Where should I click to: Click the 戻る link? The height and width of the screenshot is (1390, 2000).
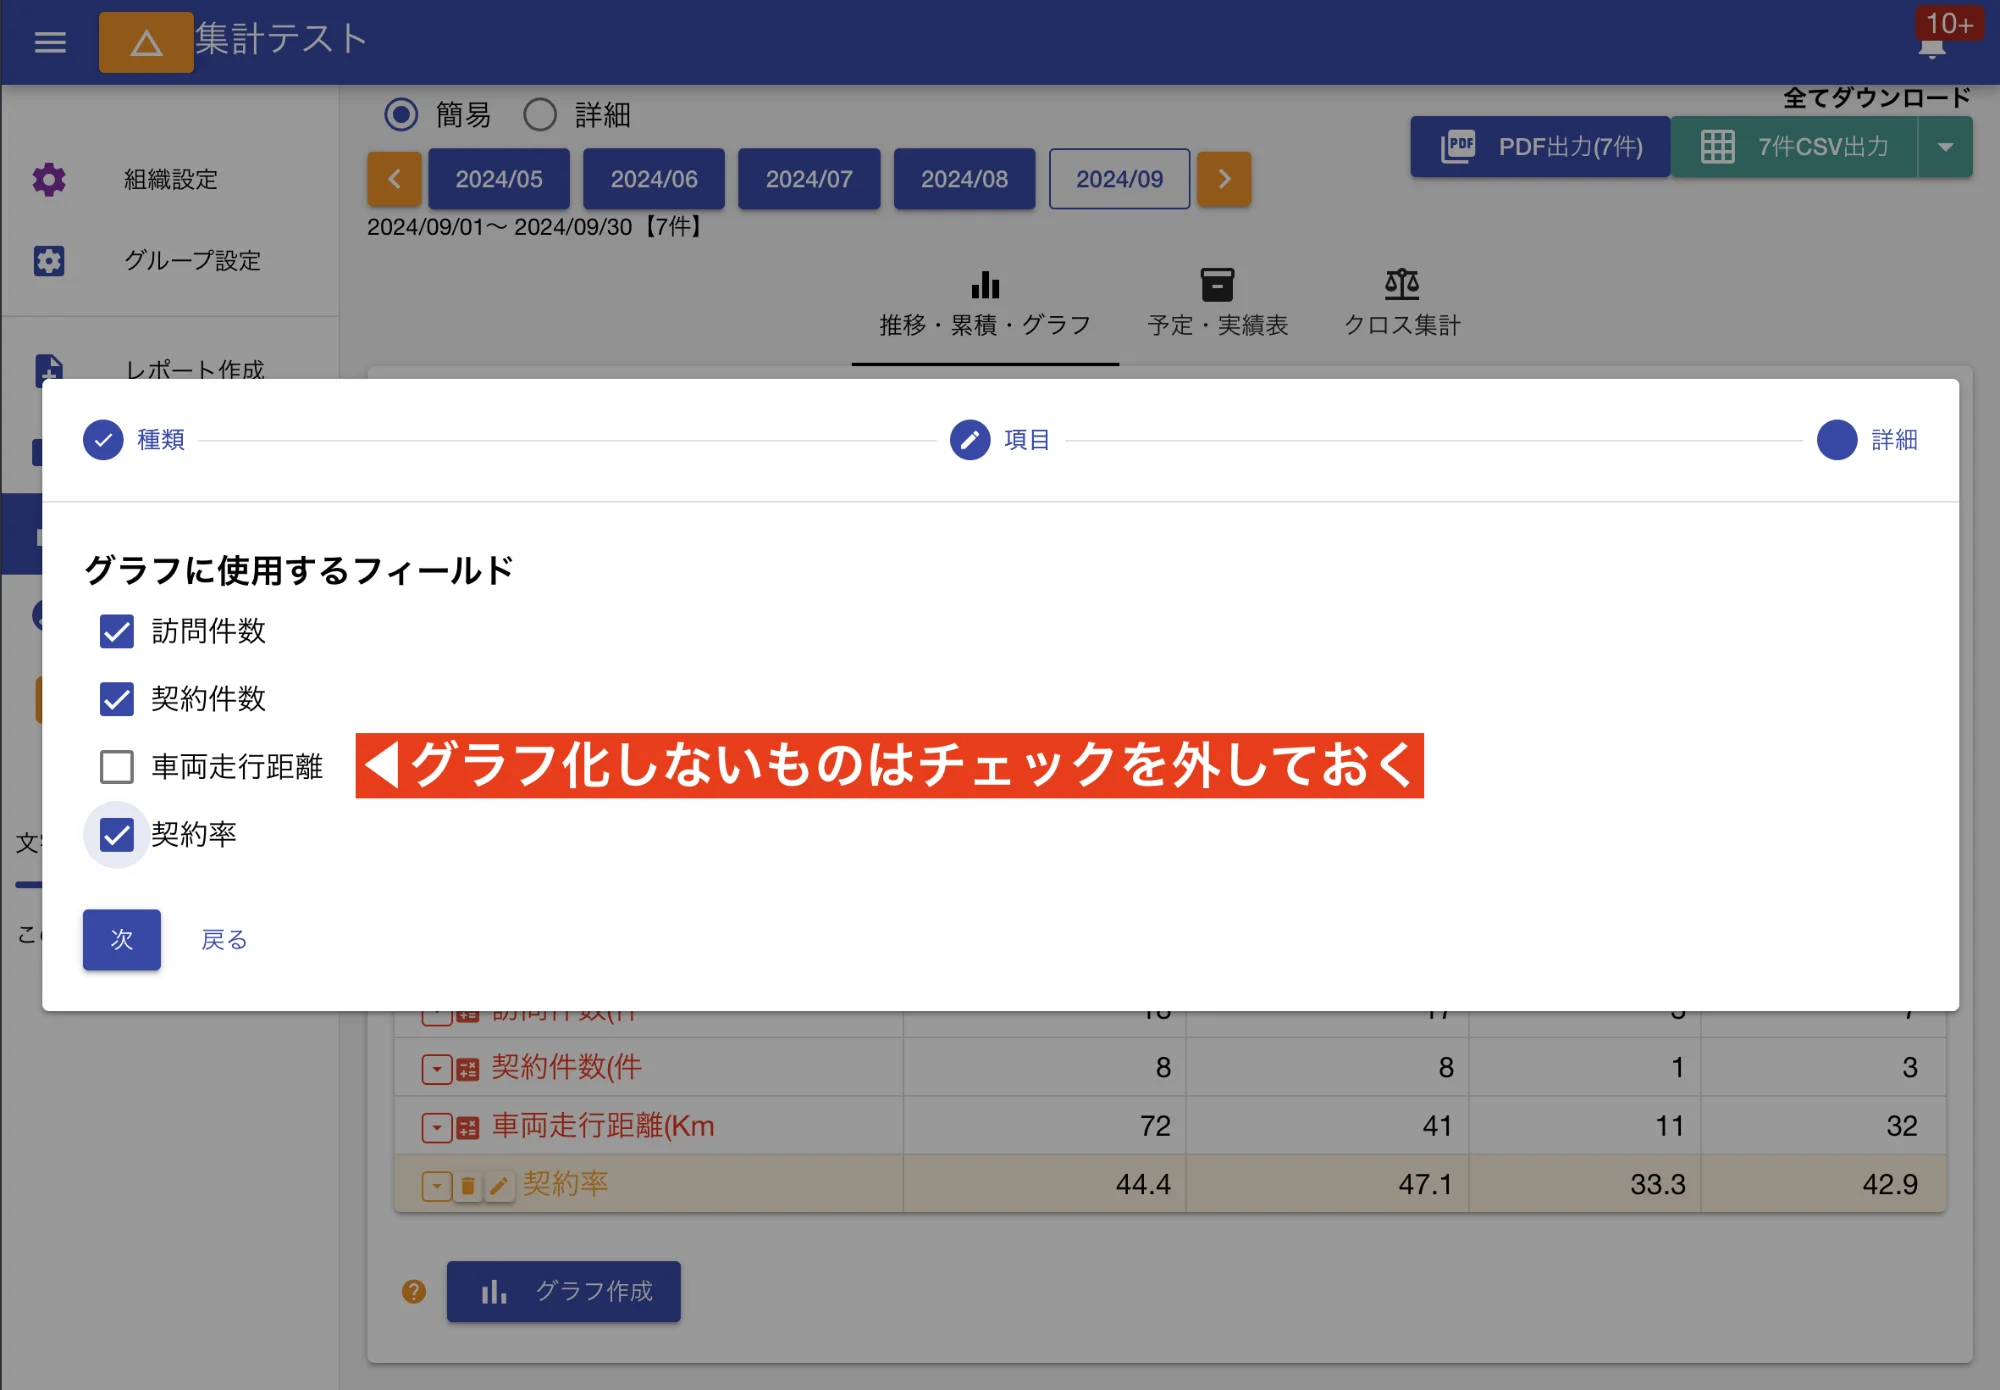223,940
